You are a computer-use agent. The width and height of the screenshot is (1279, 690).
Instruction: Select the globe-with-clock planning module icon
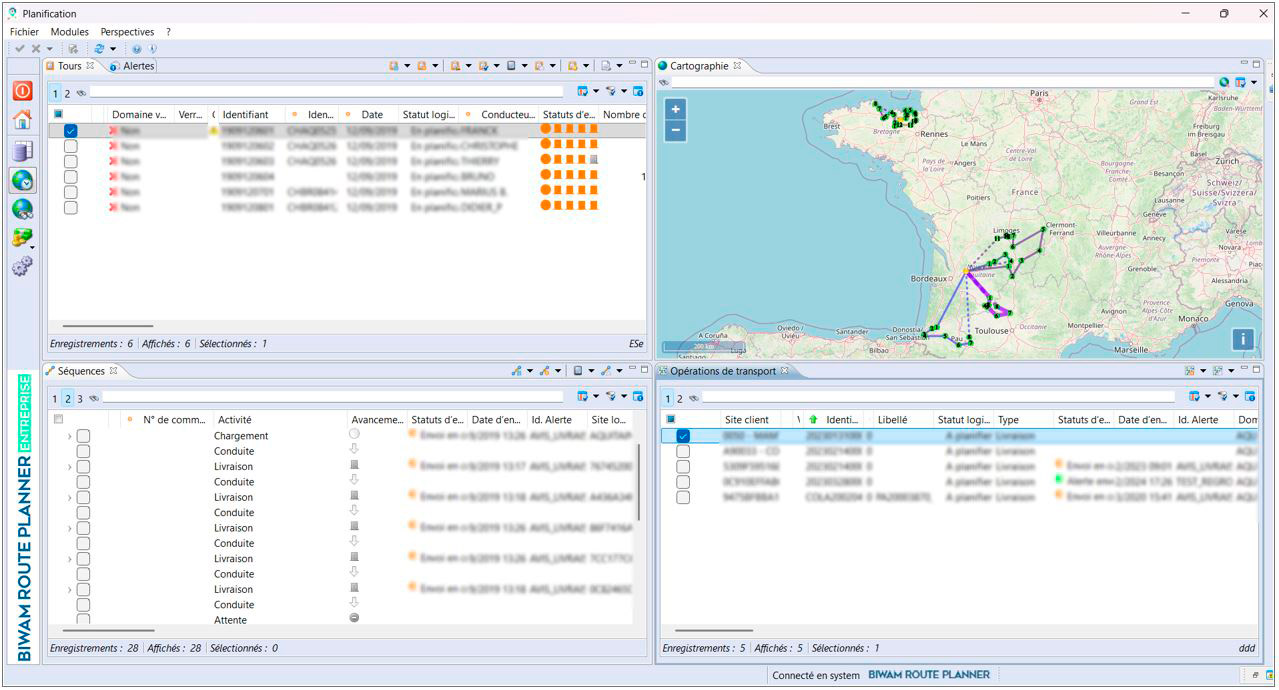tap(22, 180)
